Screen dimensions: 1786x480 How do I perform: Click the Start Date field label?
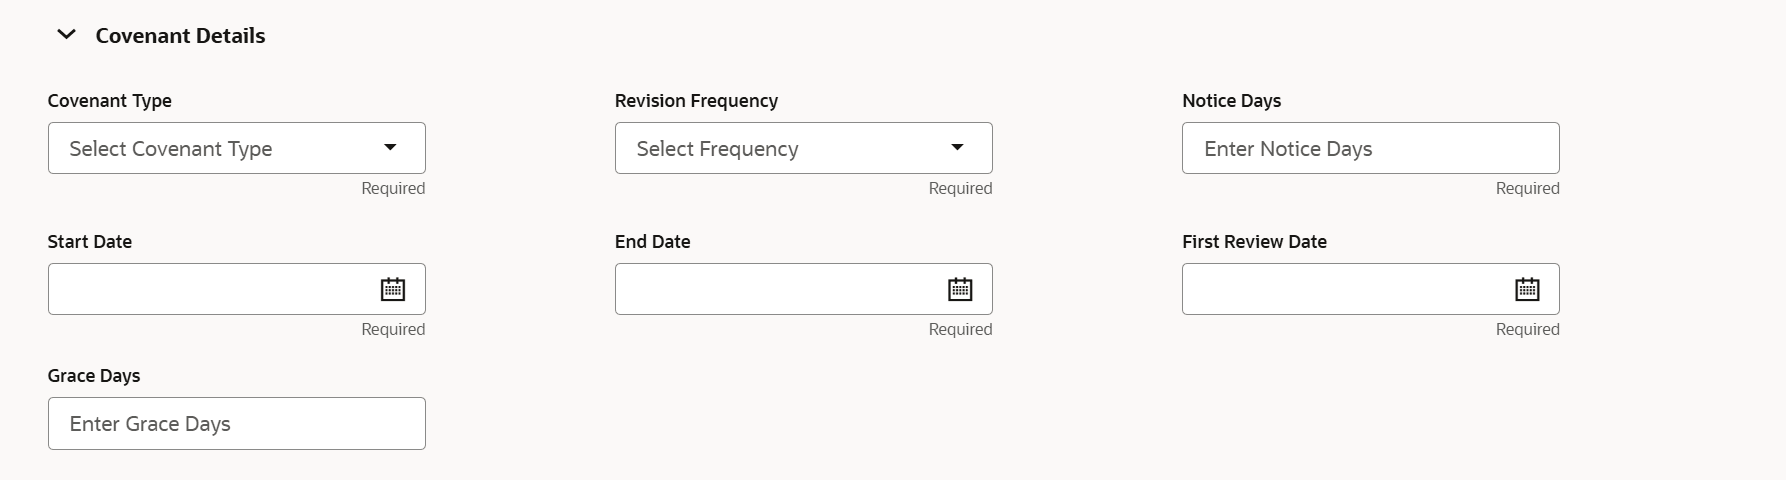coord(90,242)
